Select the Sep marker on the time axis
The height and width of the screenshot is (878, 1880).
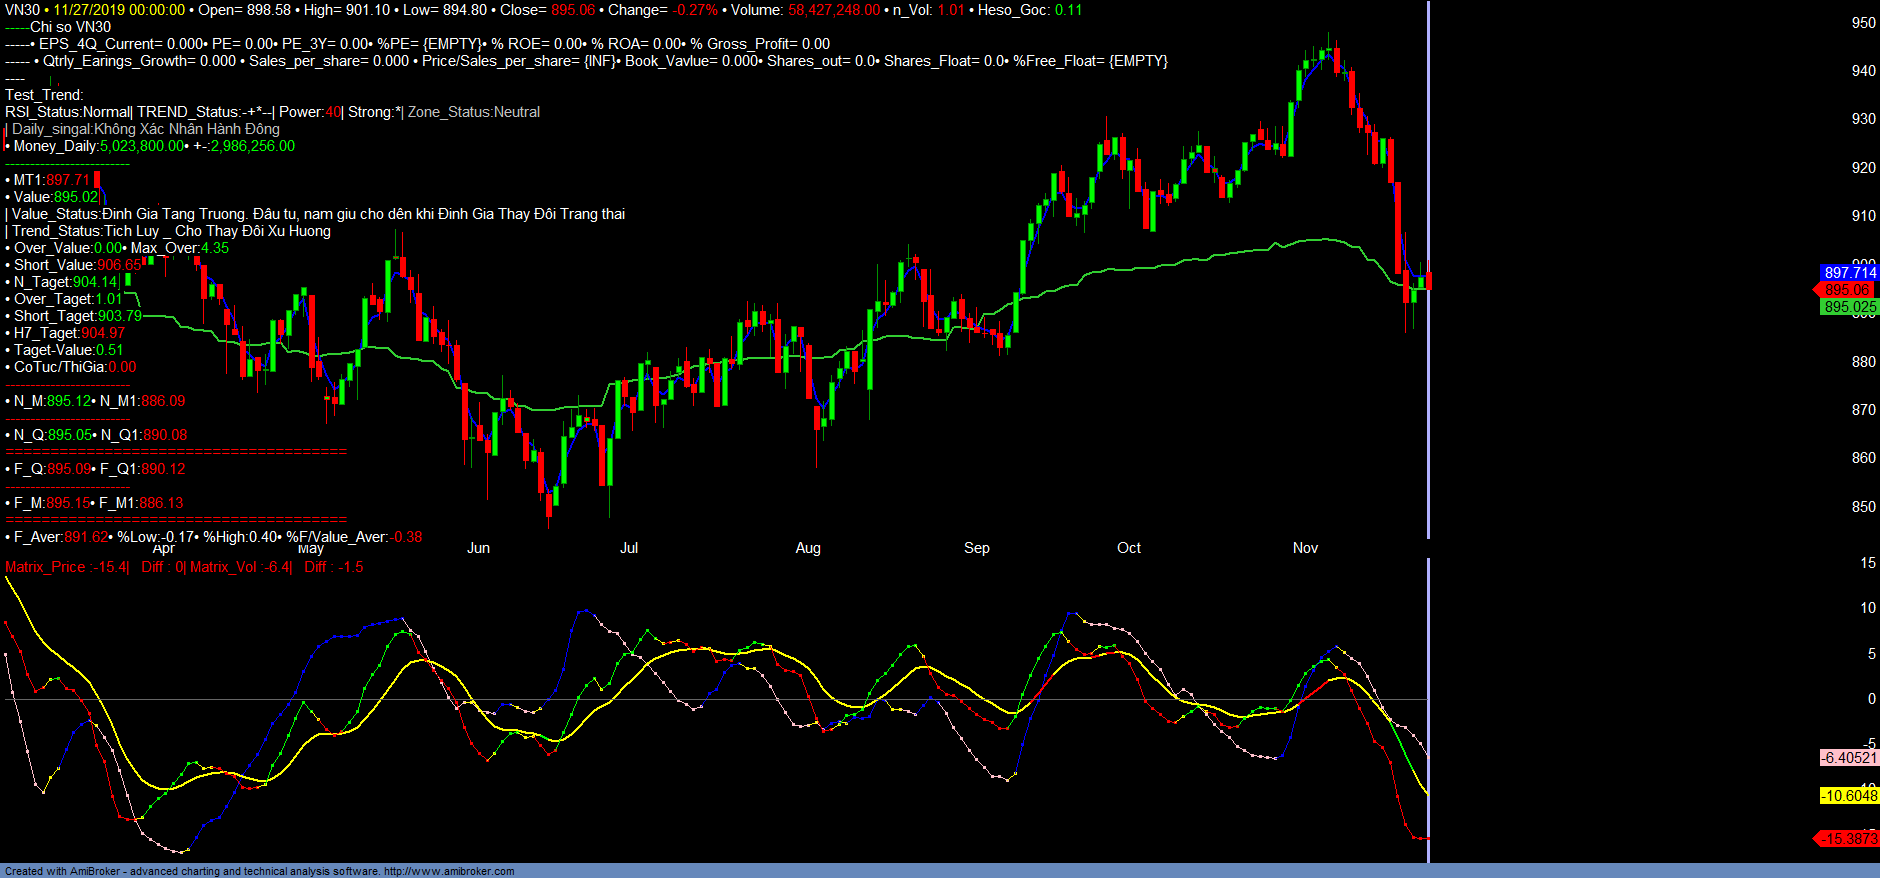(976, 548)
